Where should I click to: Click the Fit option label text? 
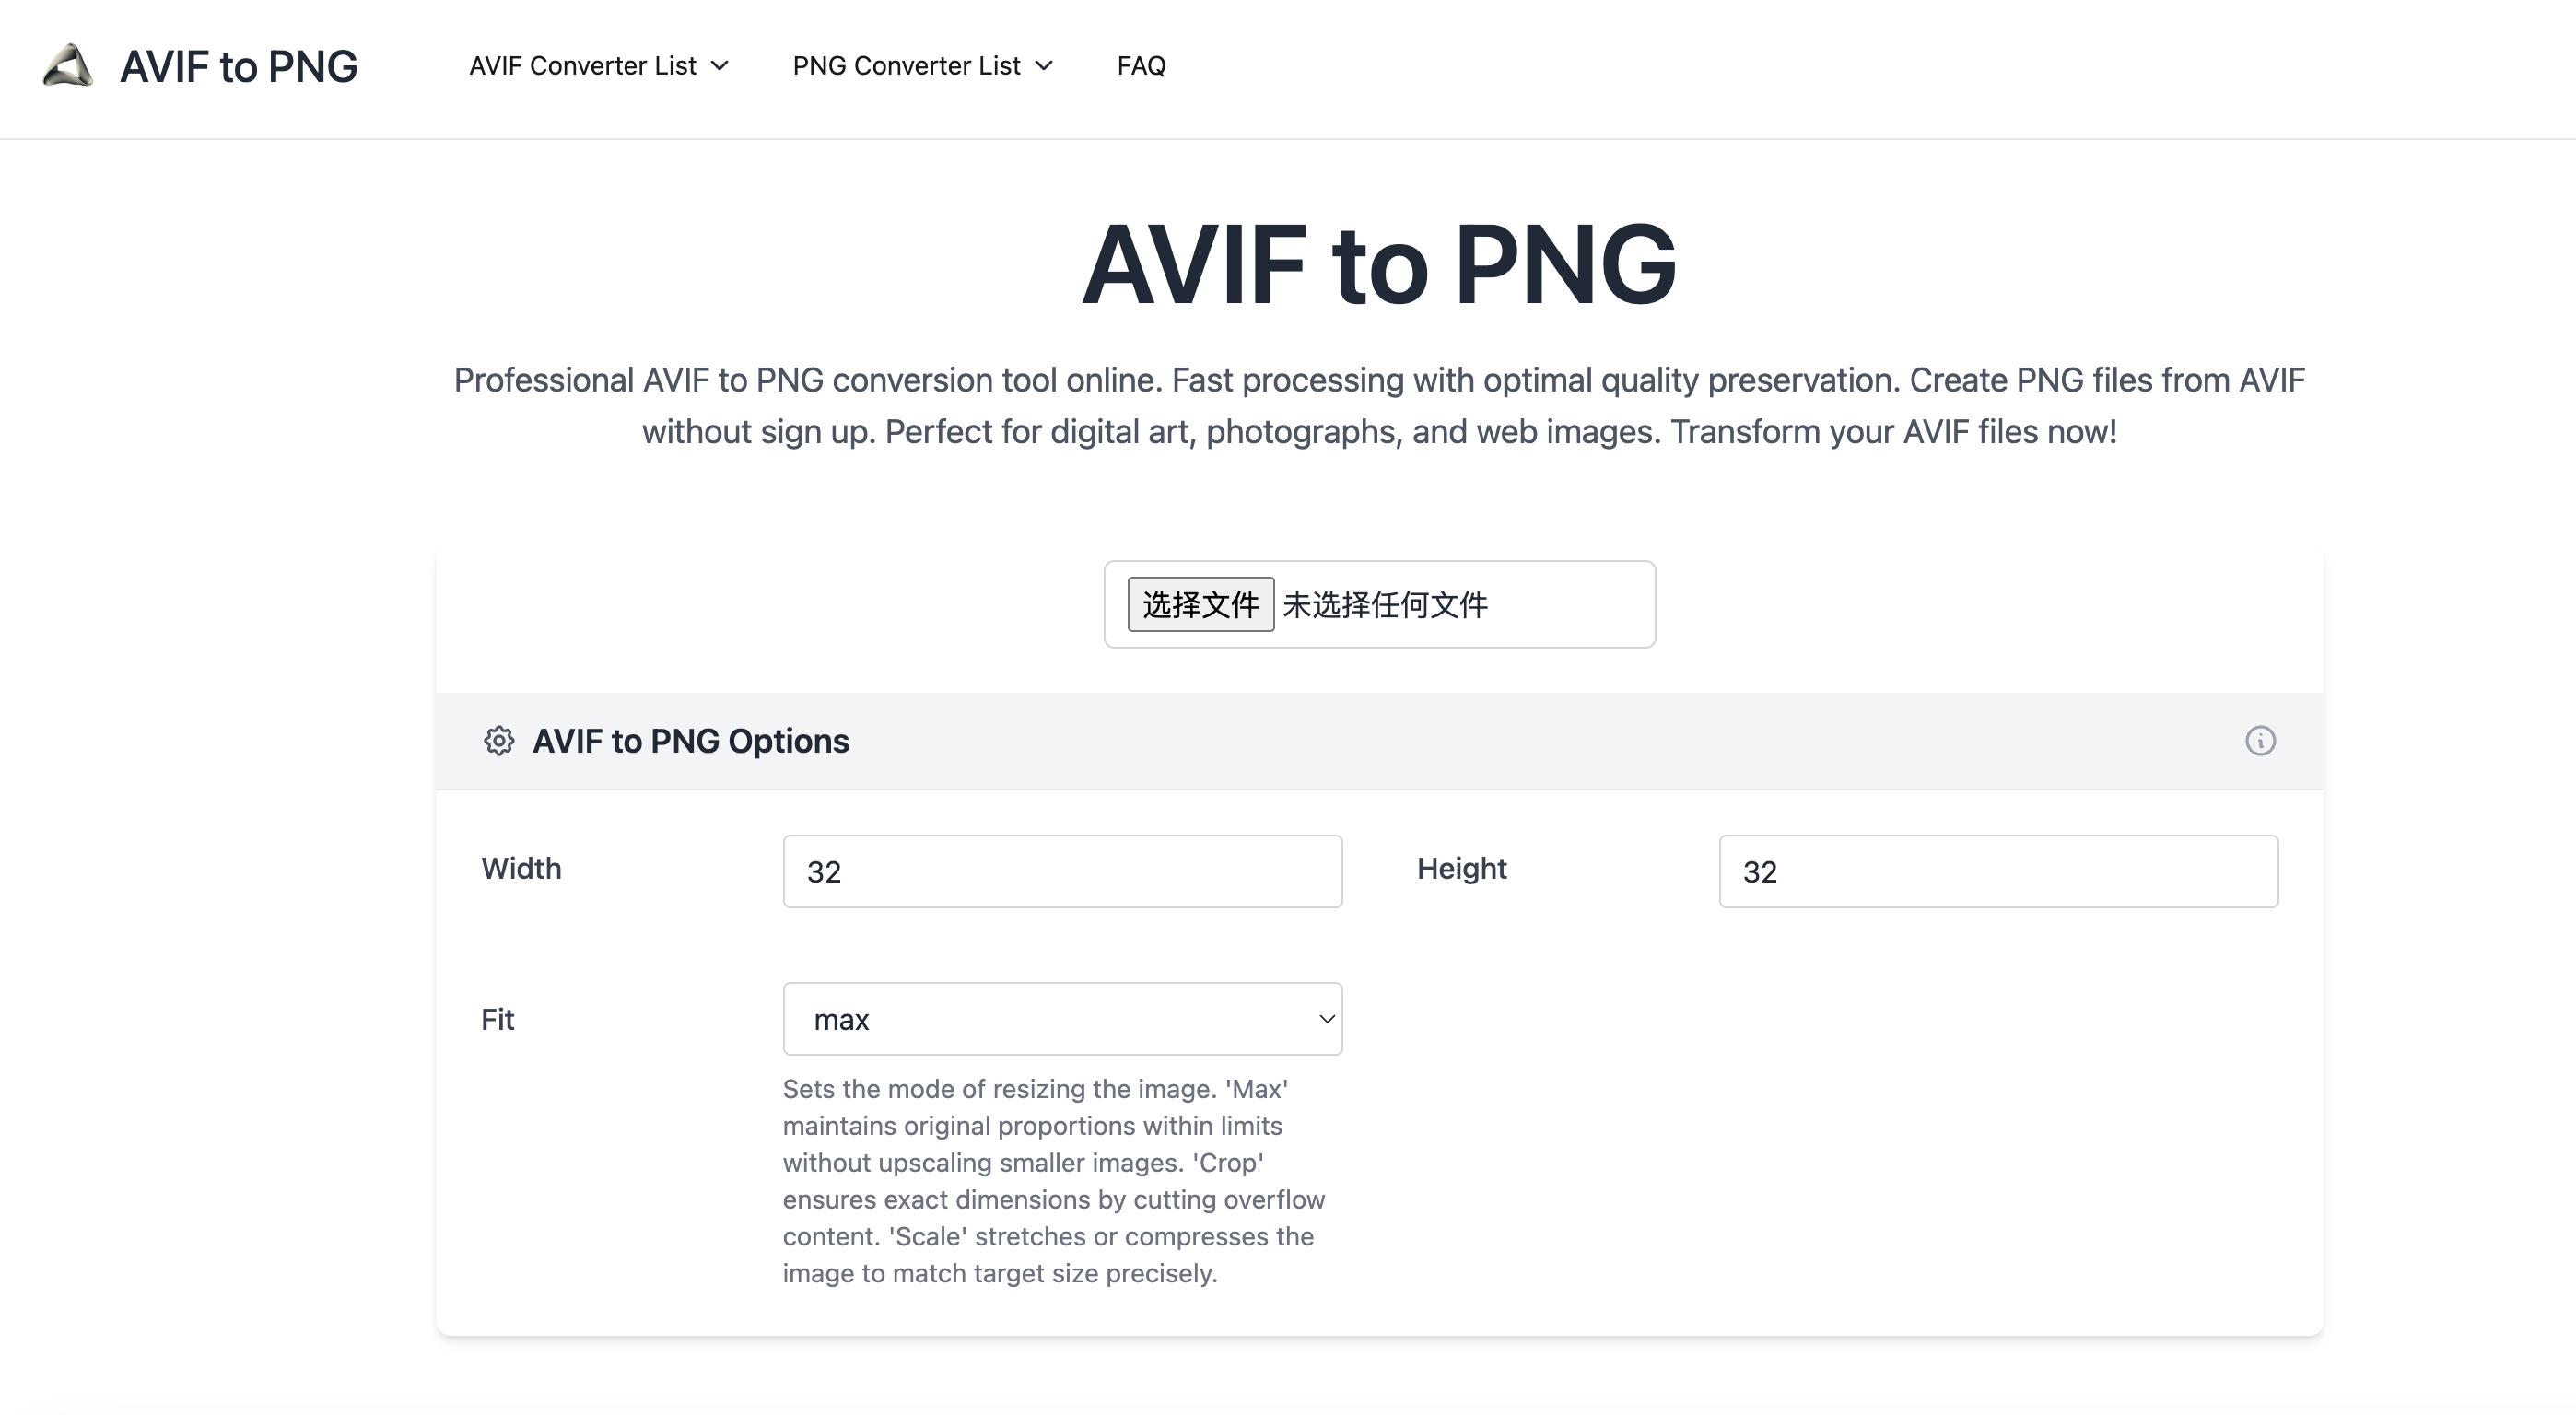(x=497, y=1018)
